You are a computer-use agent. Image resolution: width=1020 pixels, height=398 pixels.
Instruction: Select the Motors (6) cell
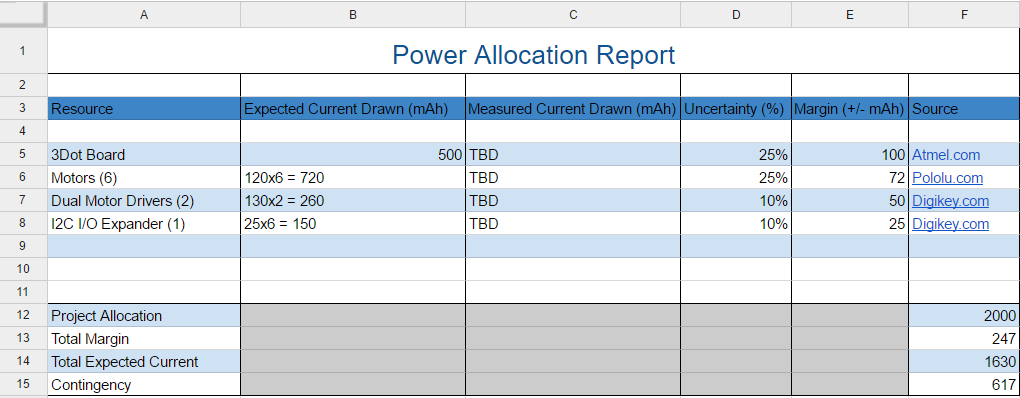tap(144, 178)
